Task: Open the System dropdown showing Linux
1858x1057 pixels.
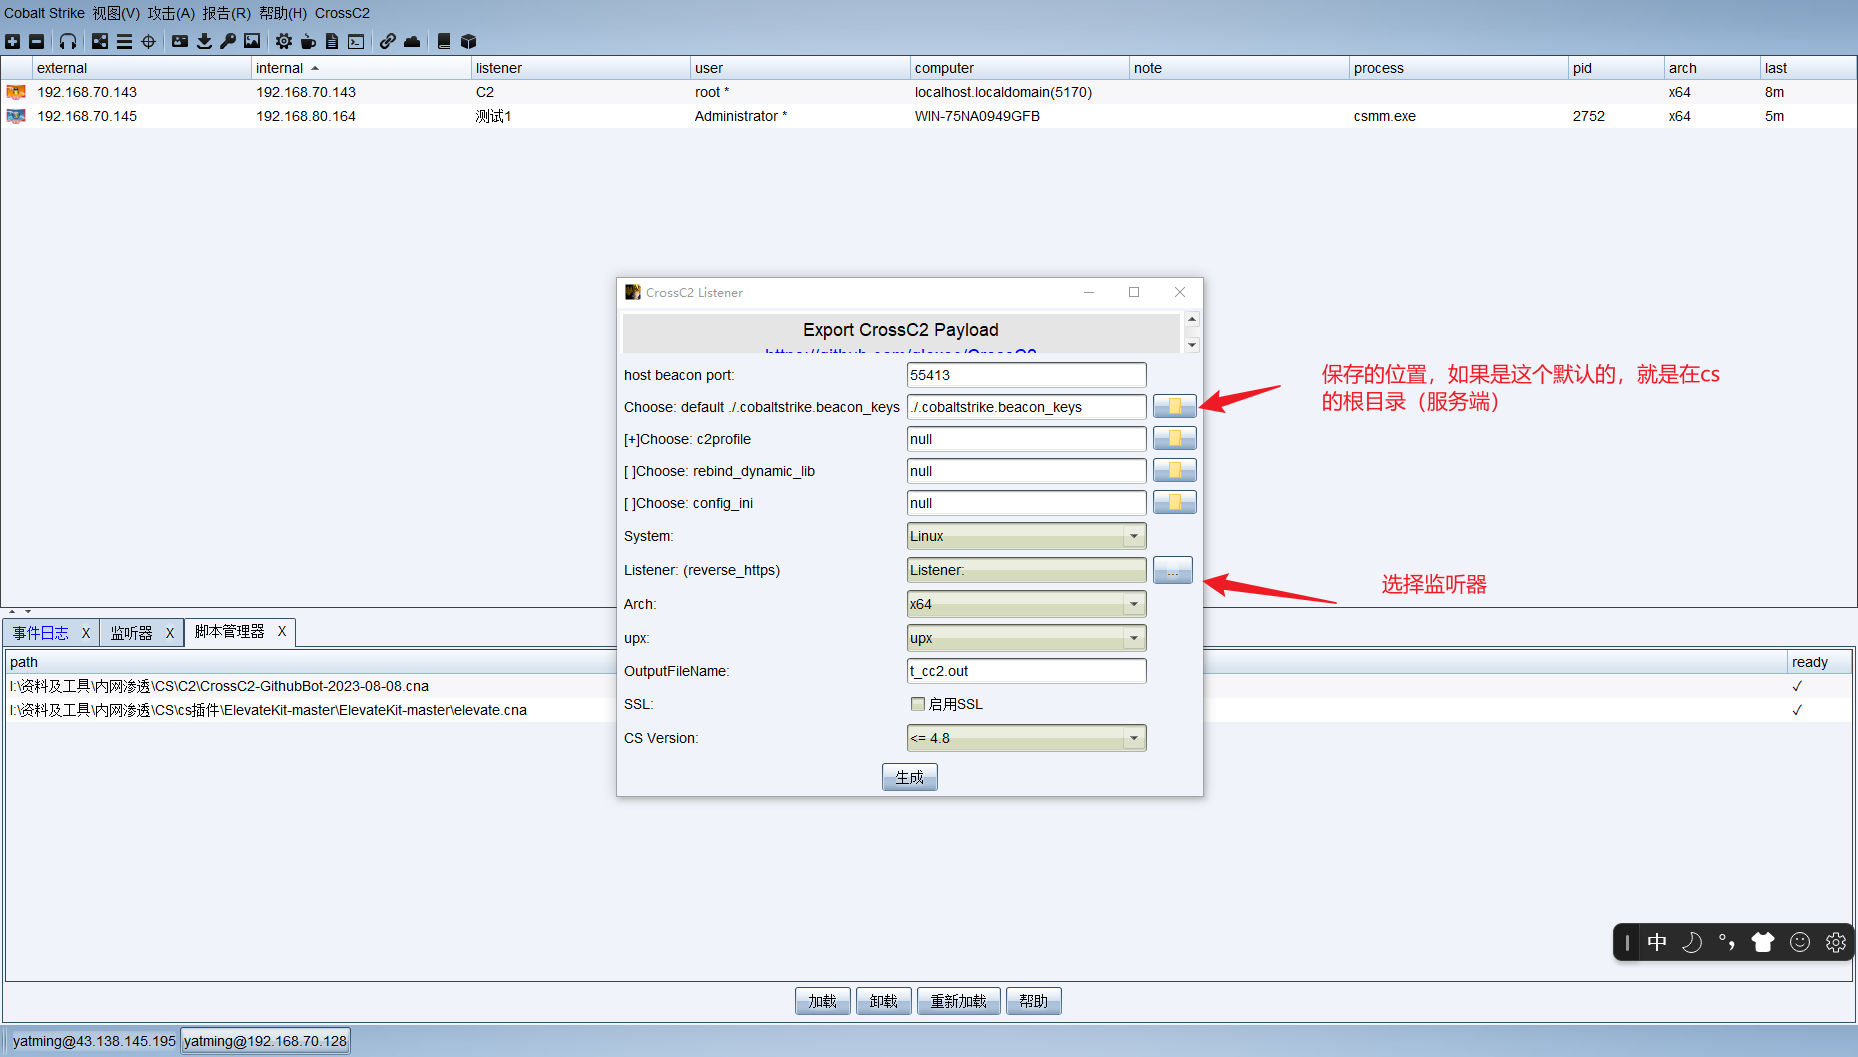Action: (x=1027, y=536)
